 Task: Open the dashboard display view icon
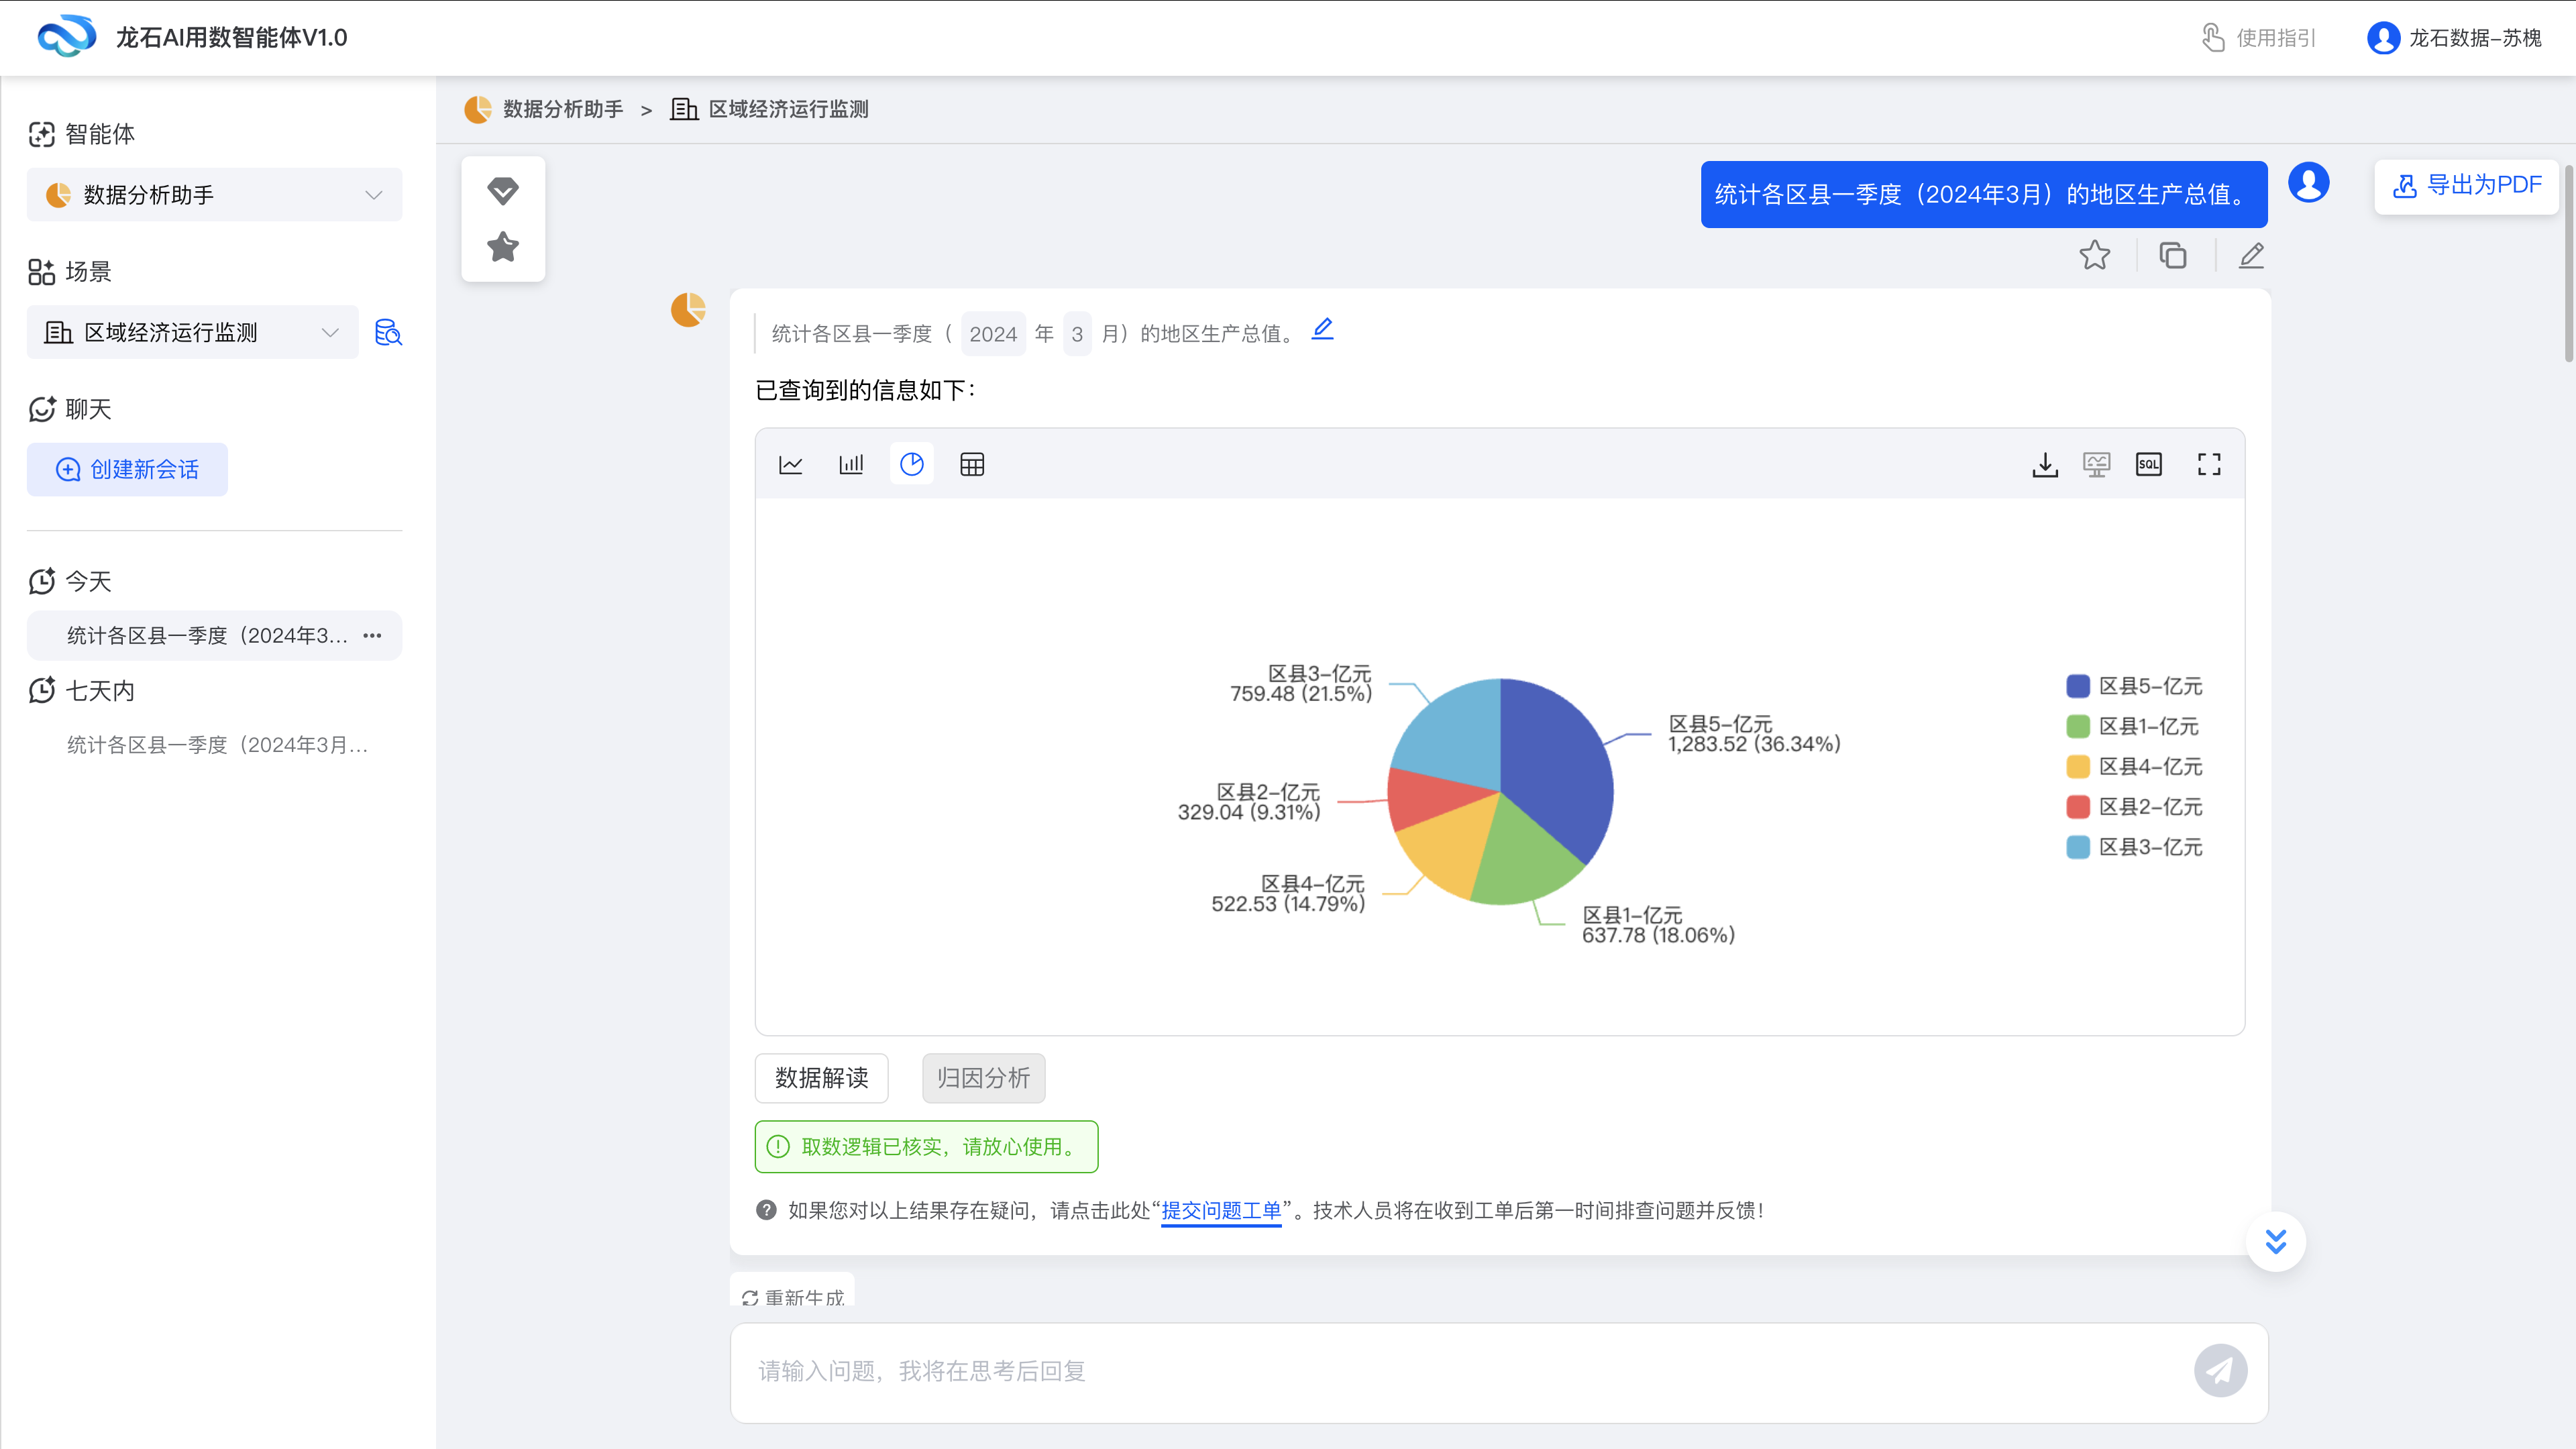(x=2097, y=464)
